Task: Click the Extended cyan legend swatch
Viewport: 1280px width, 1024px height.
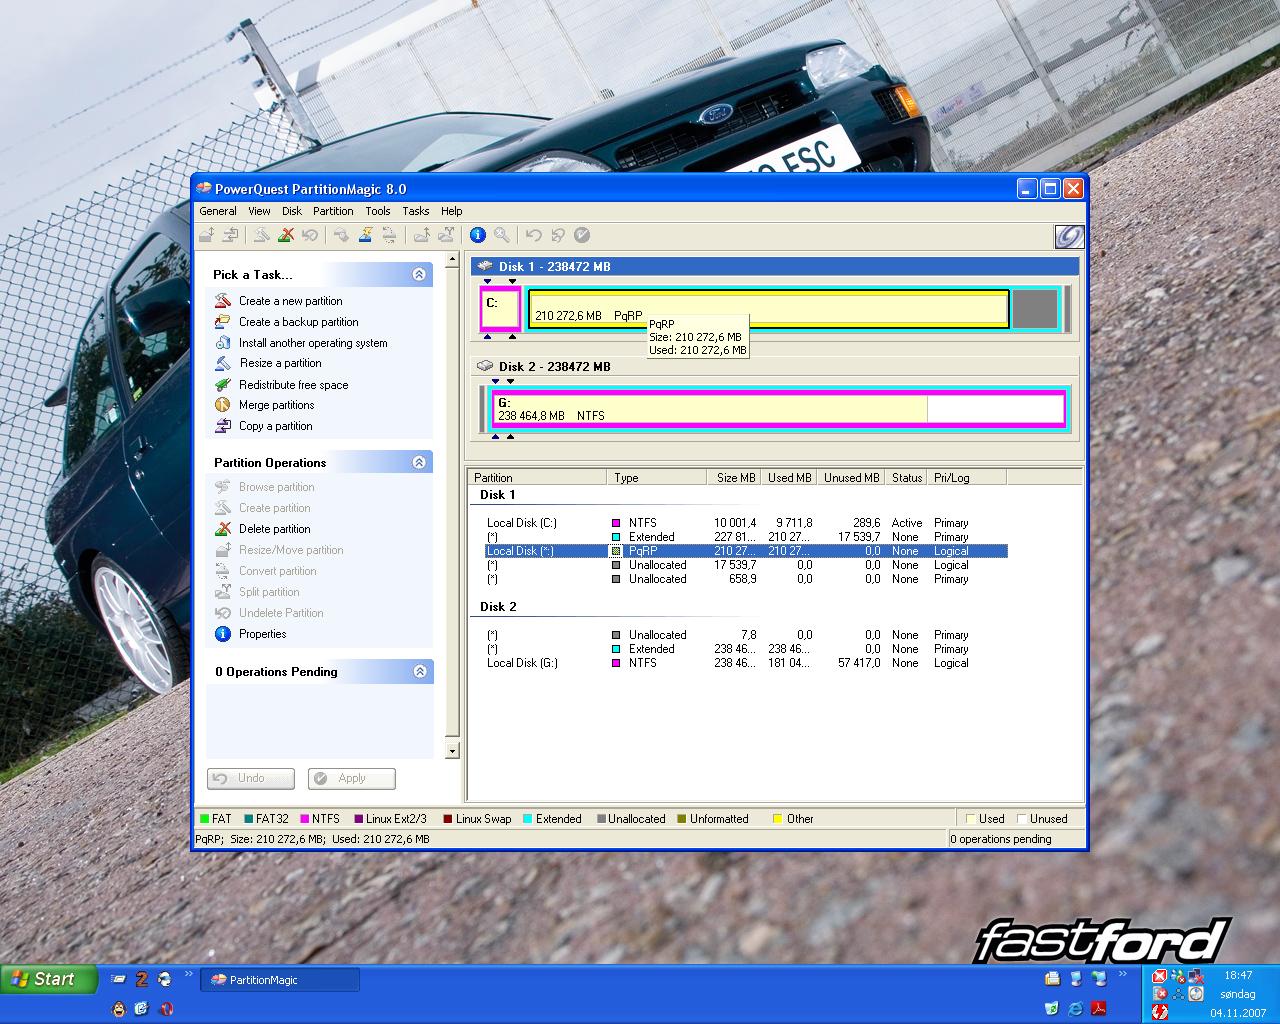Action: tap(528, 819)
